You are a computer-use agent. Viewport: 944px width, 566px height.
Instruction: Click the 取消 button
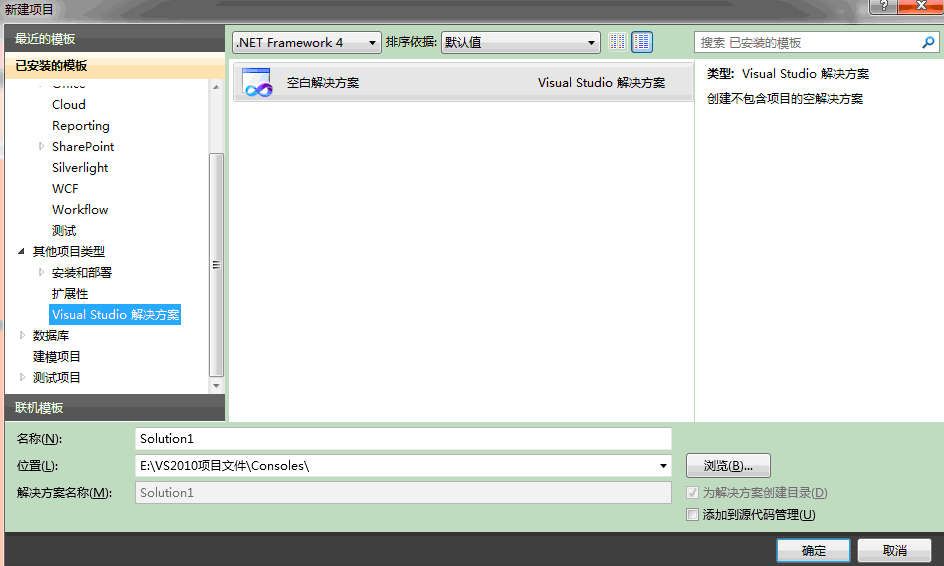coord(894,550)
